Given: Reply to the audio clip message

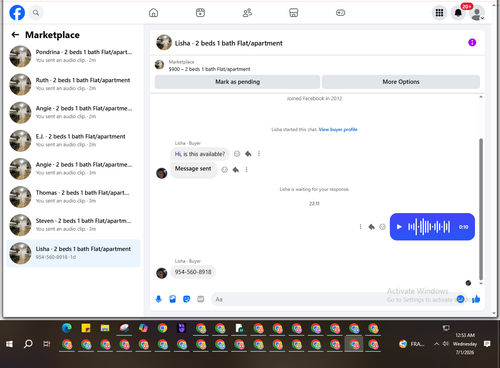Looking at the screenshot, I should click(371, 227).
